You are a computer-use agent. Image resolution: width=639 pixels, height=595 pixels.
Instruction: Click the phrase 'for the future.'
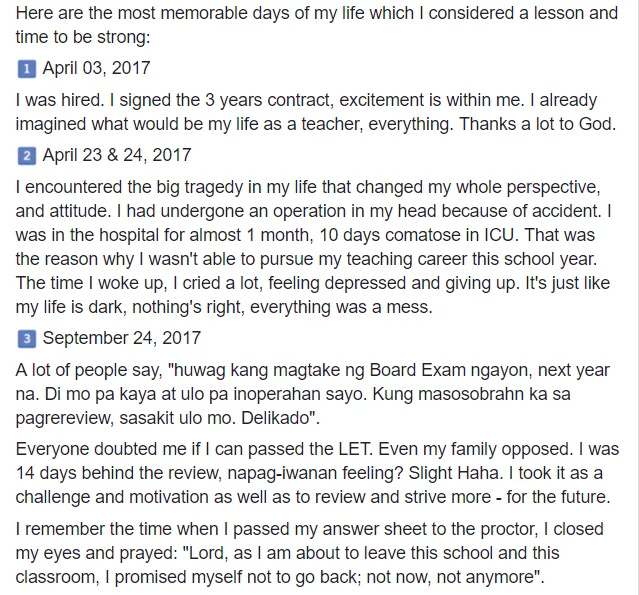558,498
